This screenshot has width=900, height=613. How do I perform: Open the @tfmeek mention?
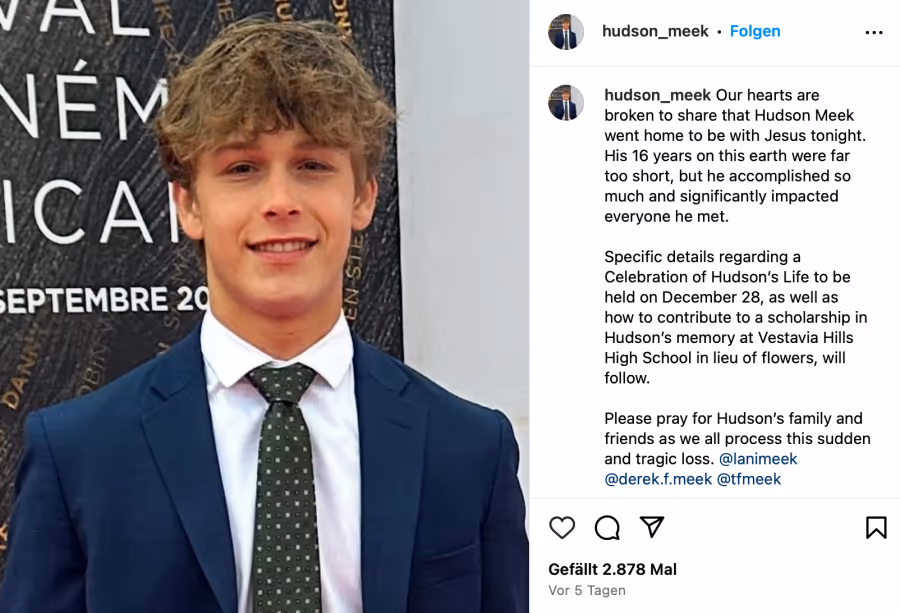pyautogui.click(x=749, y=479)
